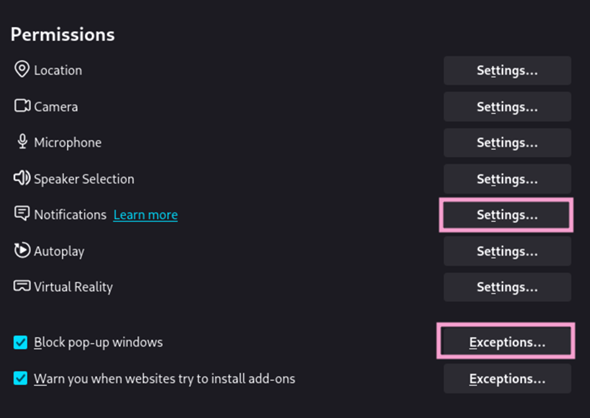Screen dimensions: 590x418
Task: Open Virtual Reality Settings button
Action: coord(507,287)
